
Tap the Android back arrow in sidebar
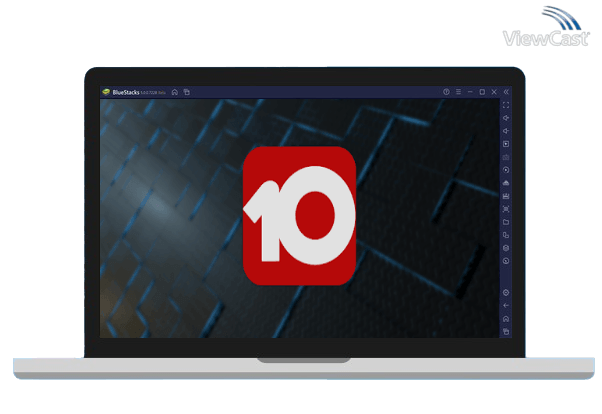point(506,305)
